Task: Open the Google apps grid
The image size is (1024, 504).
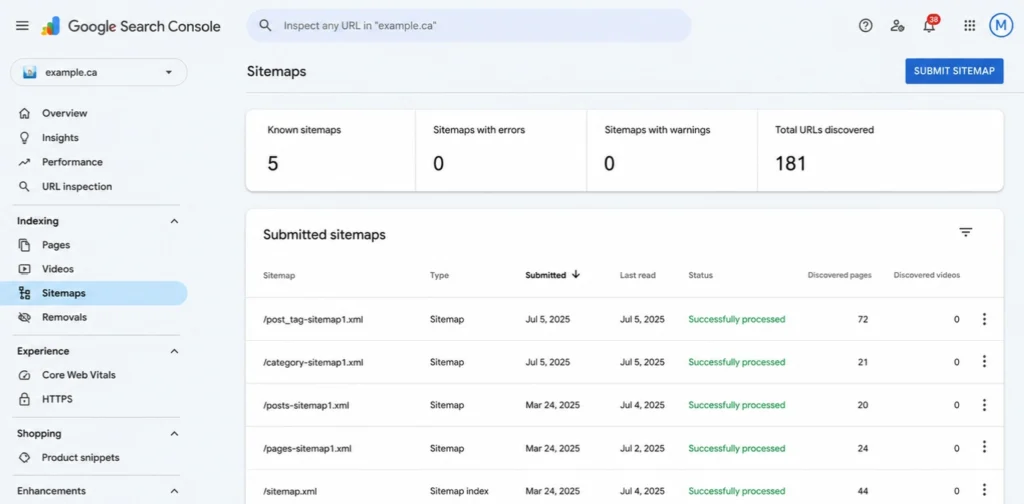Action: (x=970, y=25)
